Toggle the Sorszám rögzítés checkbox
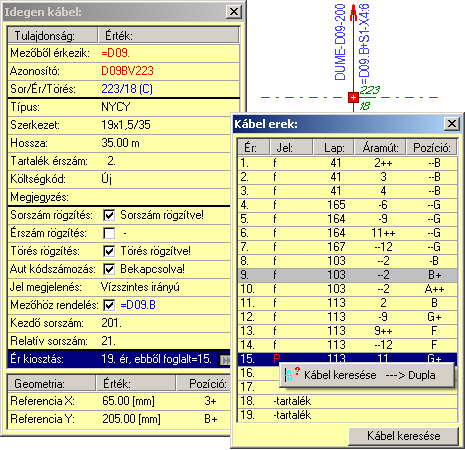Screen dimensions: 465x450 click(109, 215)
